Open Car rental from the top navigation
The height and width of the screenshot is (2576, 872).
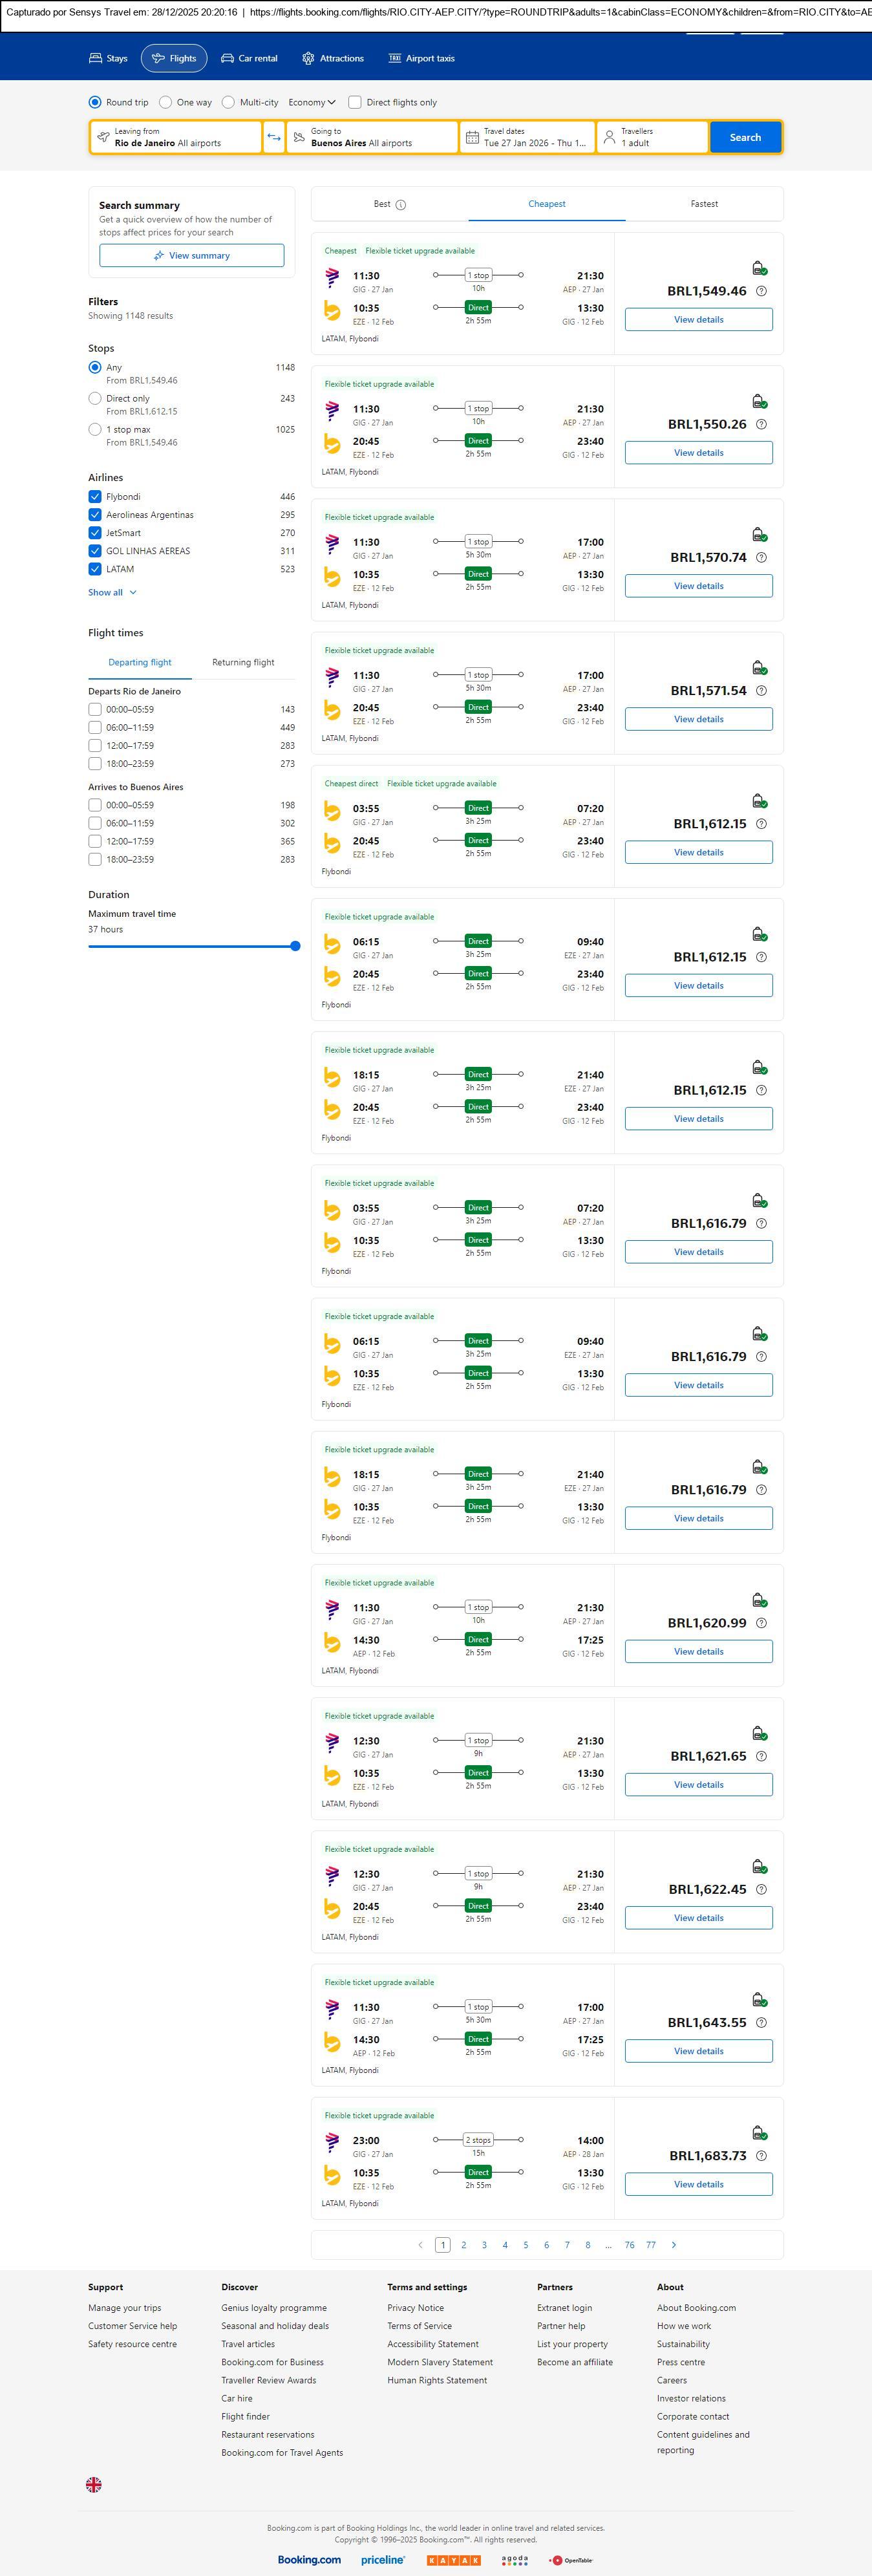click(249, 58)
